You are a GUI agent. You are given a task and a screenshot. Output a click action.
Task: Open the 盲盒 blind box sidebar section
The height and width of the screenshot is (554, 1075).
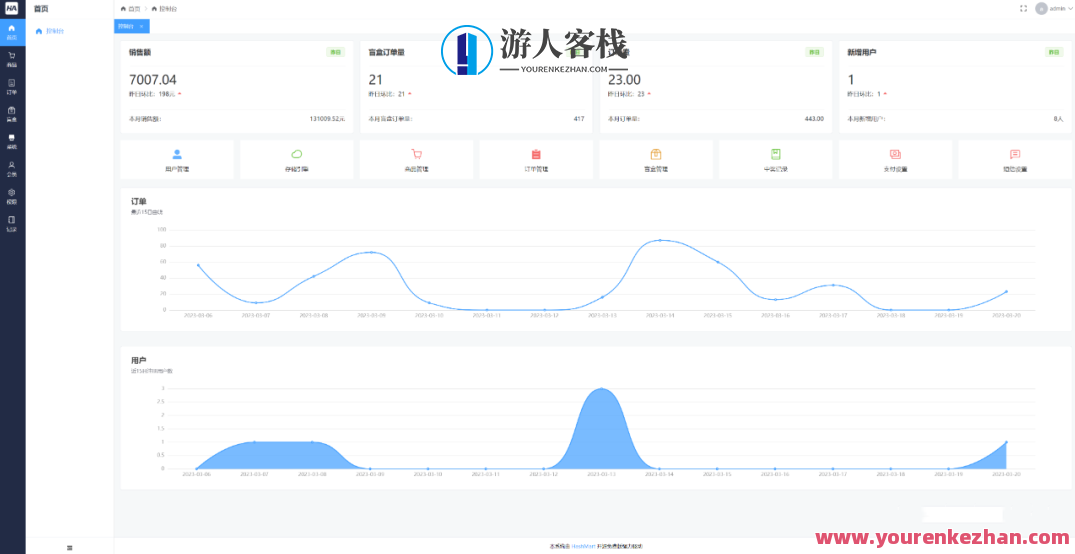pos(12,114)
